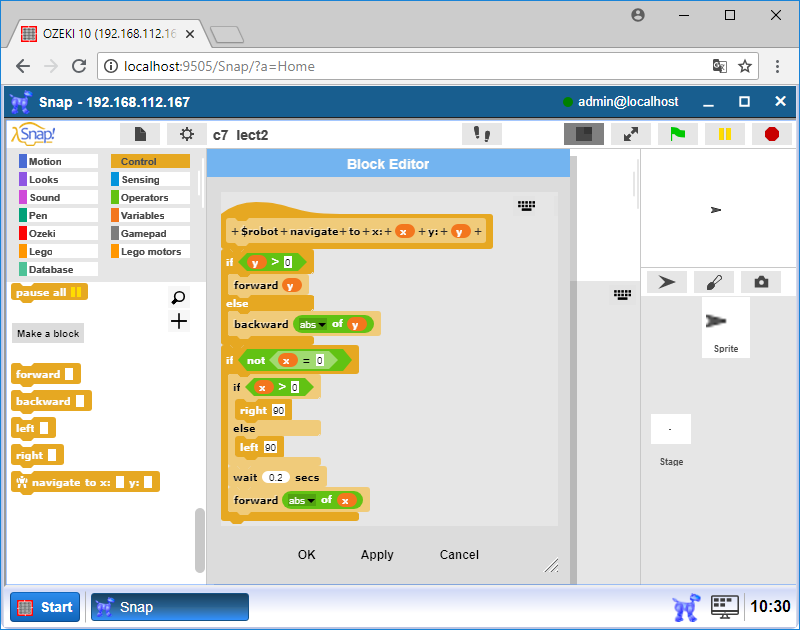The height and width of the screenshot is (630, 800).
Task: Click OK in Block Editor
Action: coord(307,555)
